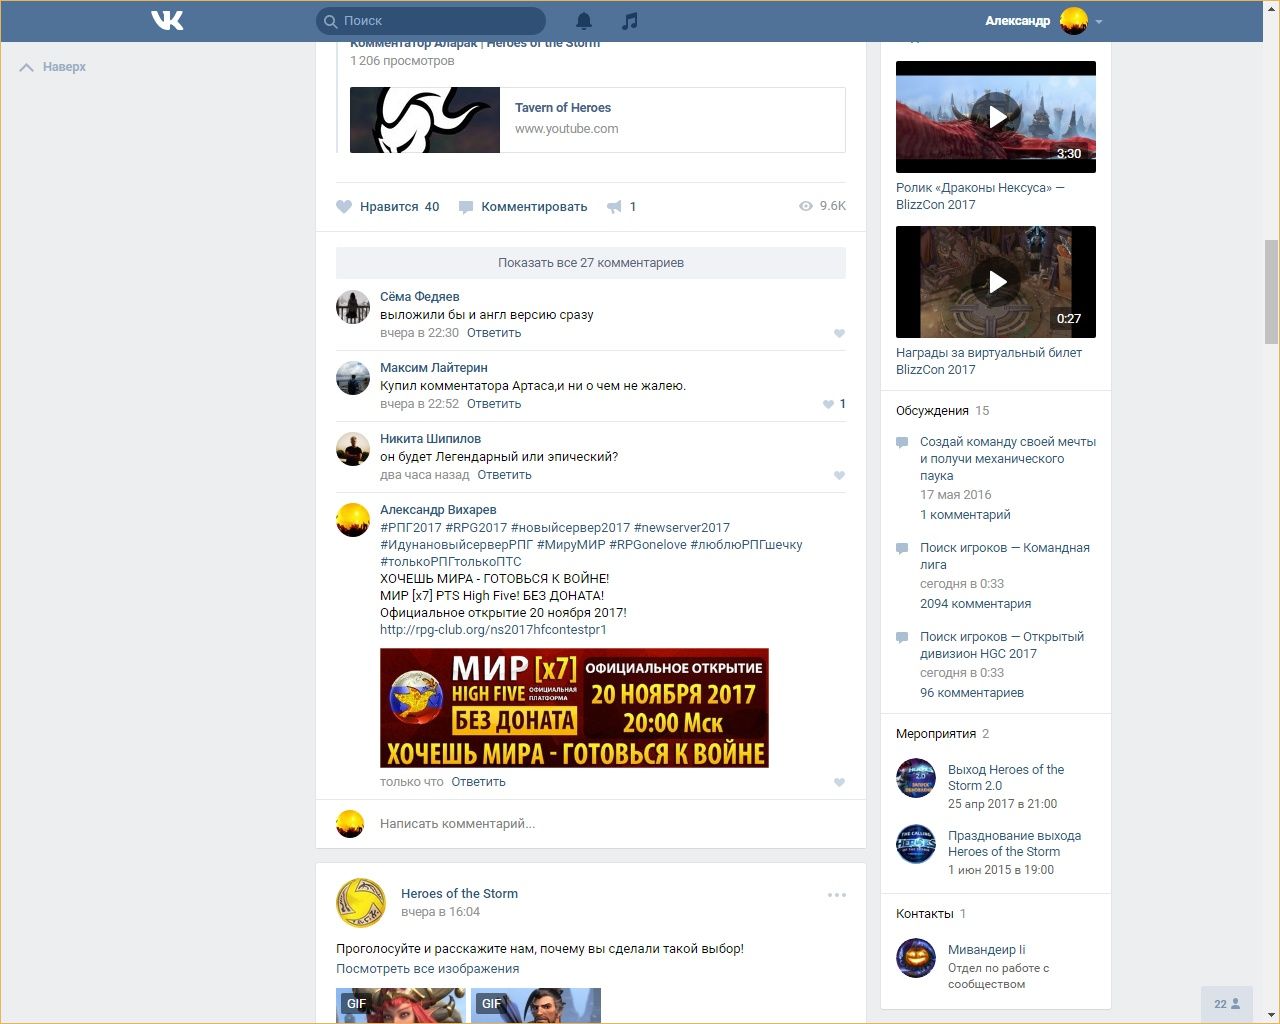Open discussion Поиск игроков — Открытый дивизион
Image resolution: width=1280 pixels, height=1024 pixels.
pyautogui.click(x=1002, y=645)
